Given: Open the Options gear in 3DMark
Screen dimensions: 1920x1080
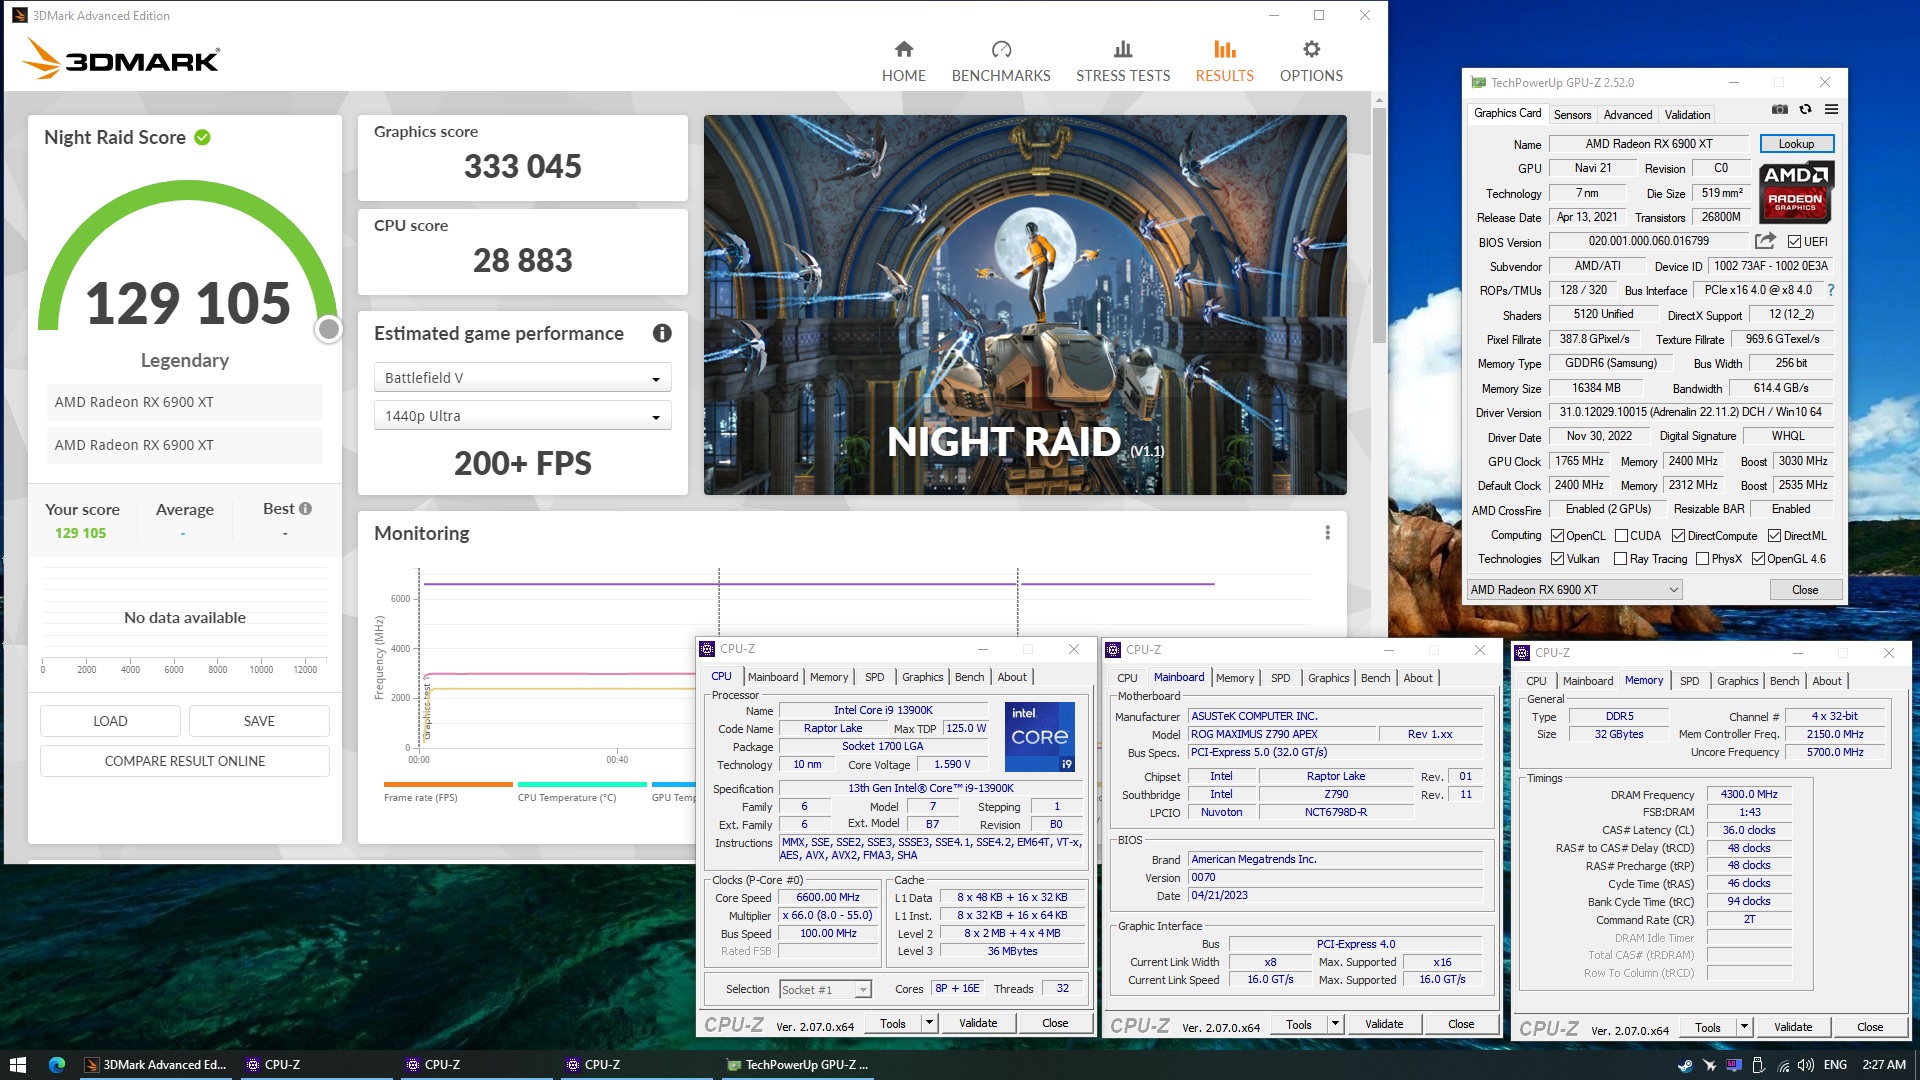Looking at the screenshot, I should [x=1311, y=61].
